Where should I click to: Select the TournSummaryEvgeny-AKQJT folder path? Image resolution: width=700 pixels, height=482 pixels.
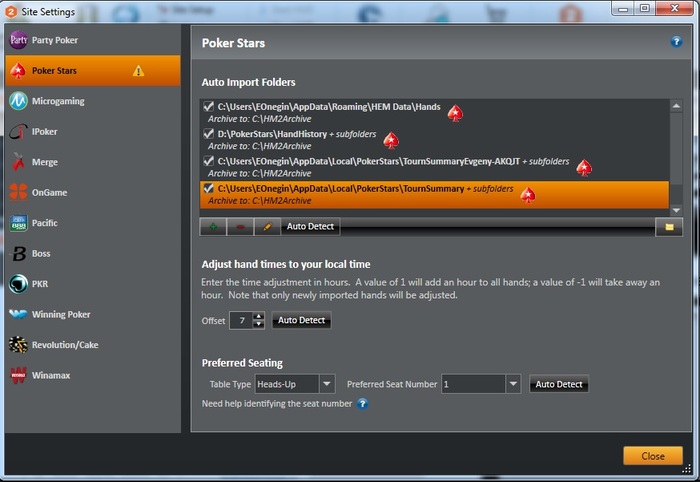pos(368,161)
